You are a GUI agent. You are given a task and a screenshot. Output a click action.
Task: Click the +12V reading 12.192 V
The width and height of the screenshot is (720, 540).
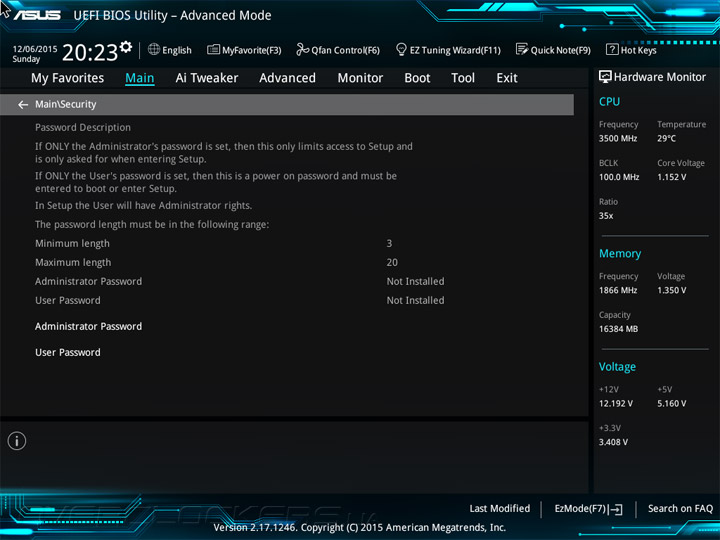coord(616,404)
